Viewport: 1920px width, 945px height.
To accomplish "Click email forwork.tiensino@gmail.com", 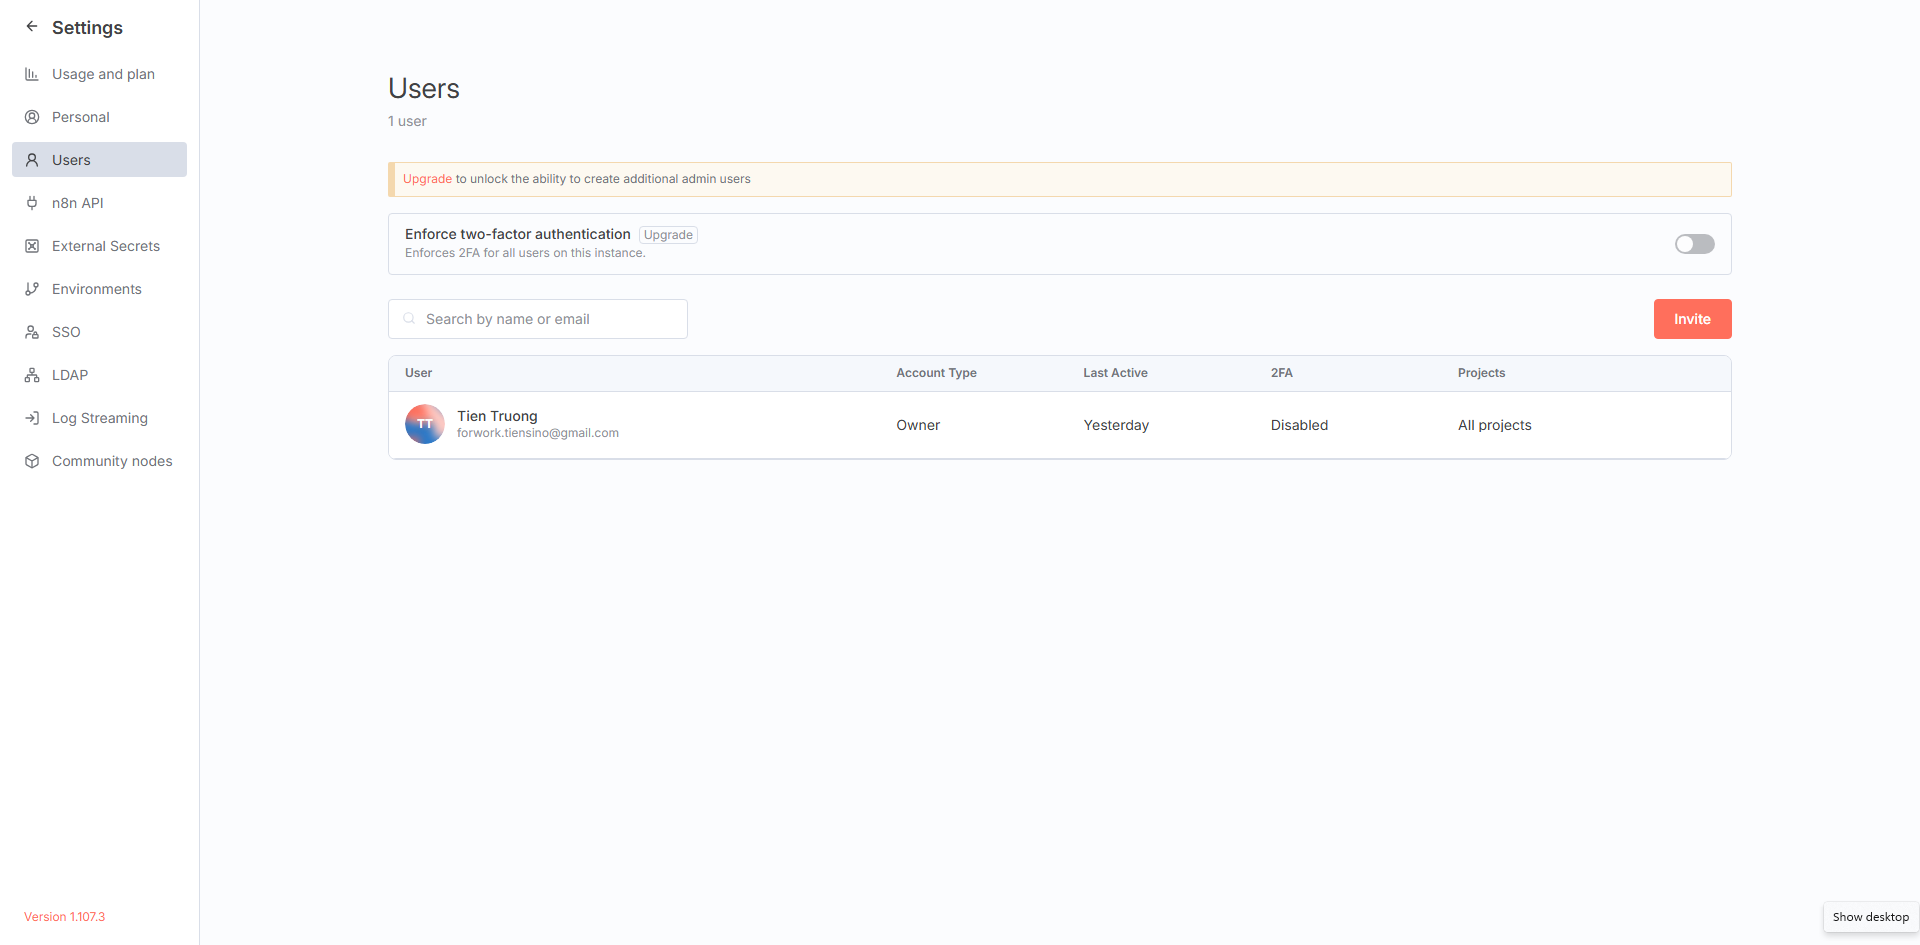I will pos(538,433).
